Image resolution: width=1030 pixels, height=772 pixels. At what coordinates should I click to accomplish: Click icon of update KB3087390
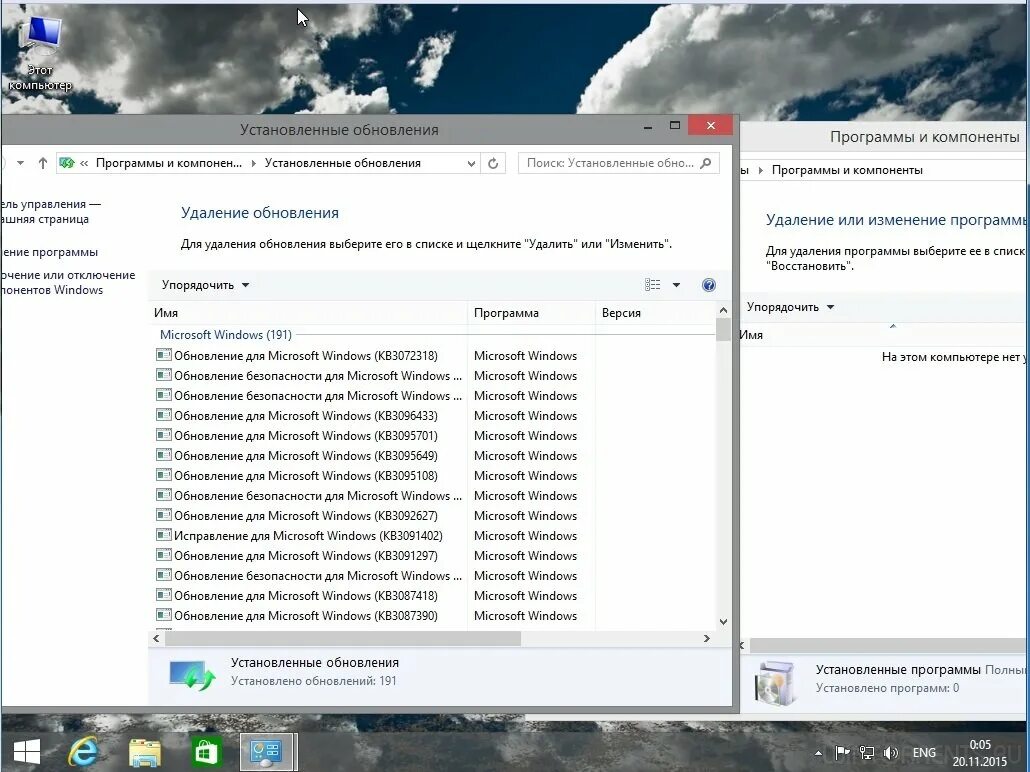coord(164,615)
